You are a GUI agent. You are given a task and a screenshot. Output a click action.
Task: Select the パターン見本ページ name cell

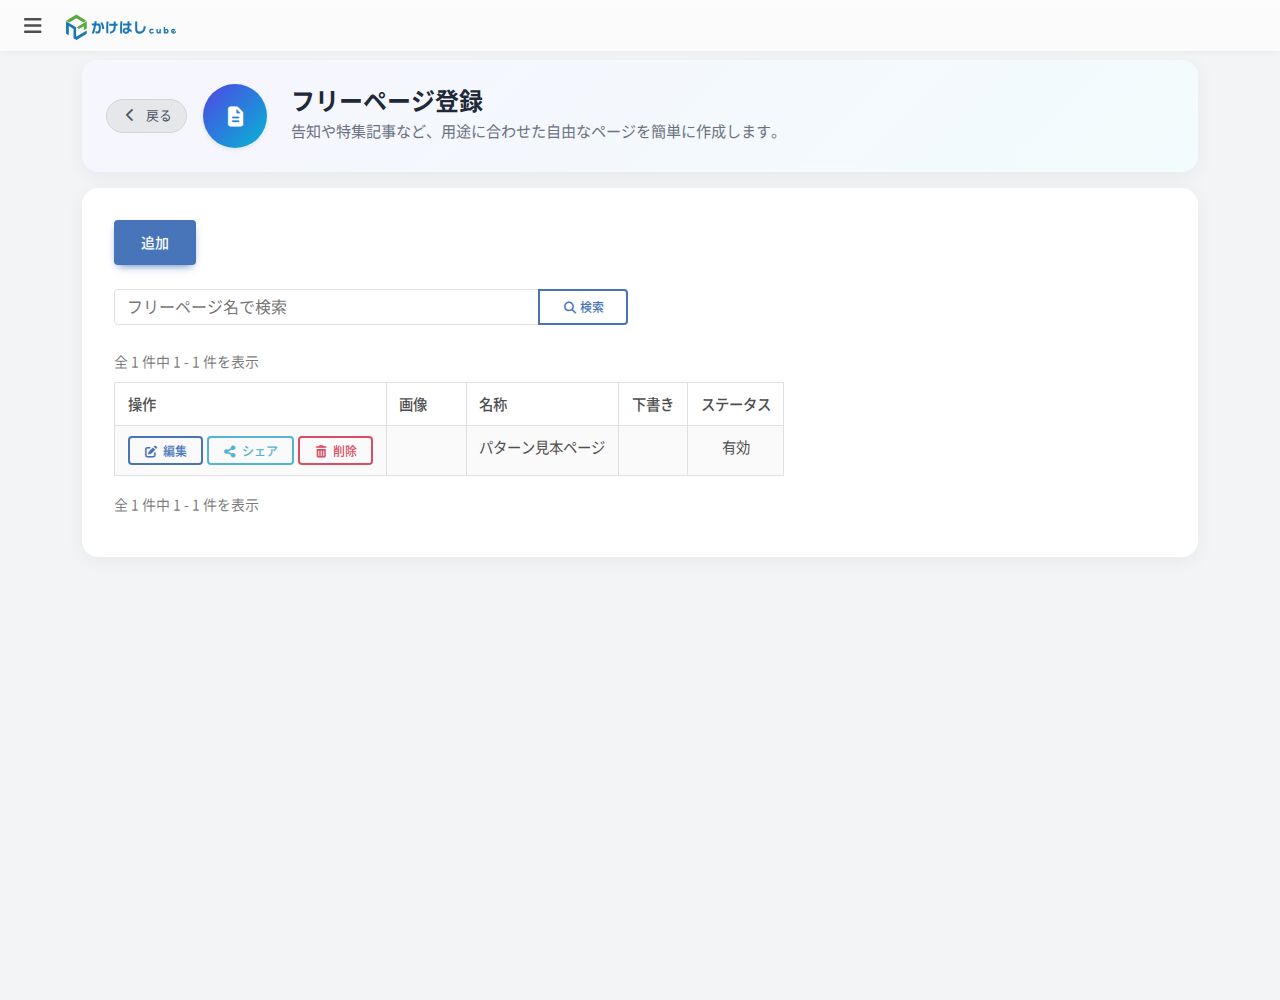click(542, 449)
